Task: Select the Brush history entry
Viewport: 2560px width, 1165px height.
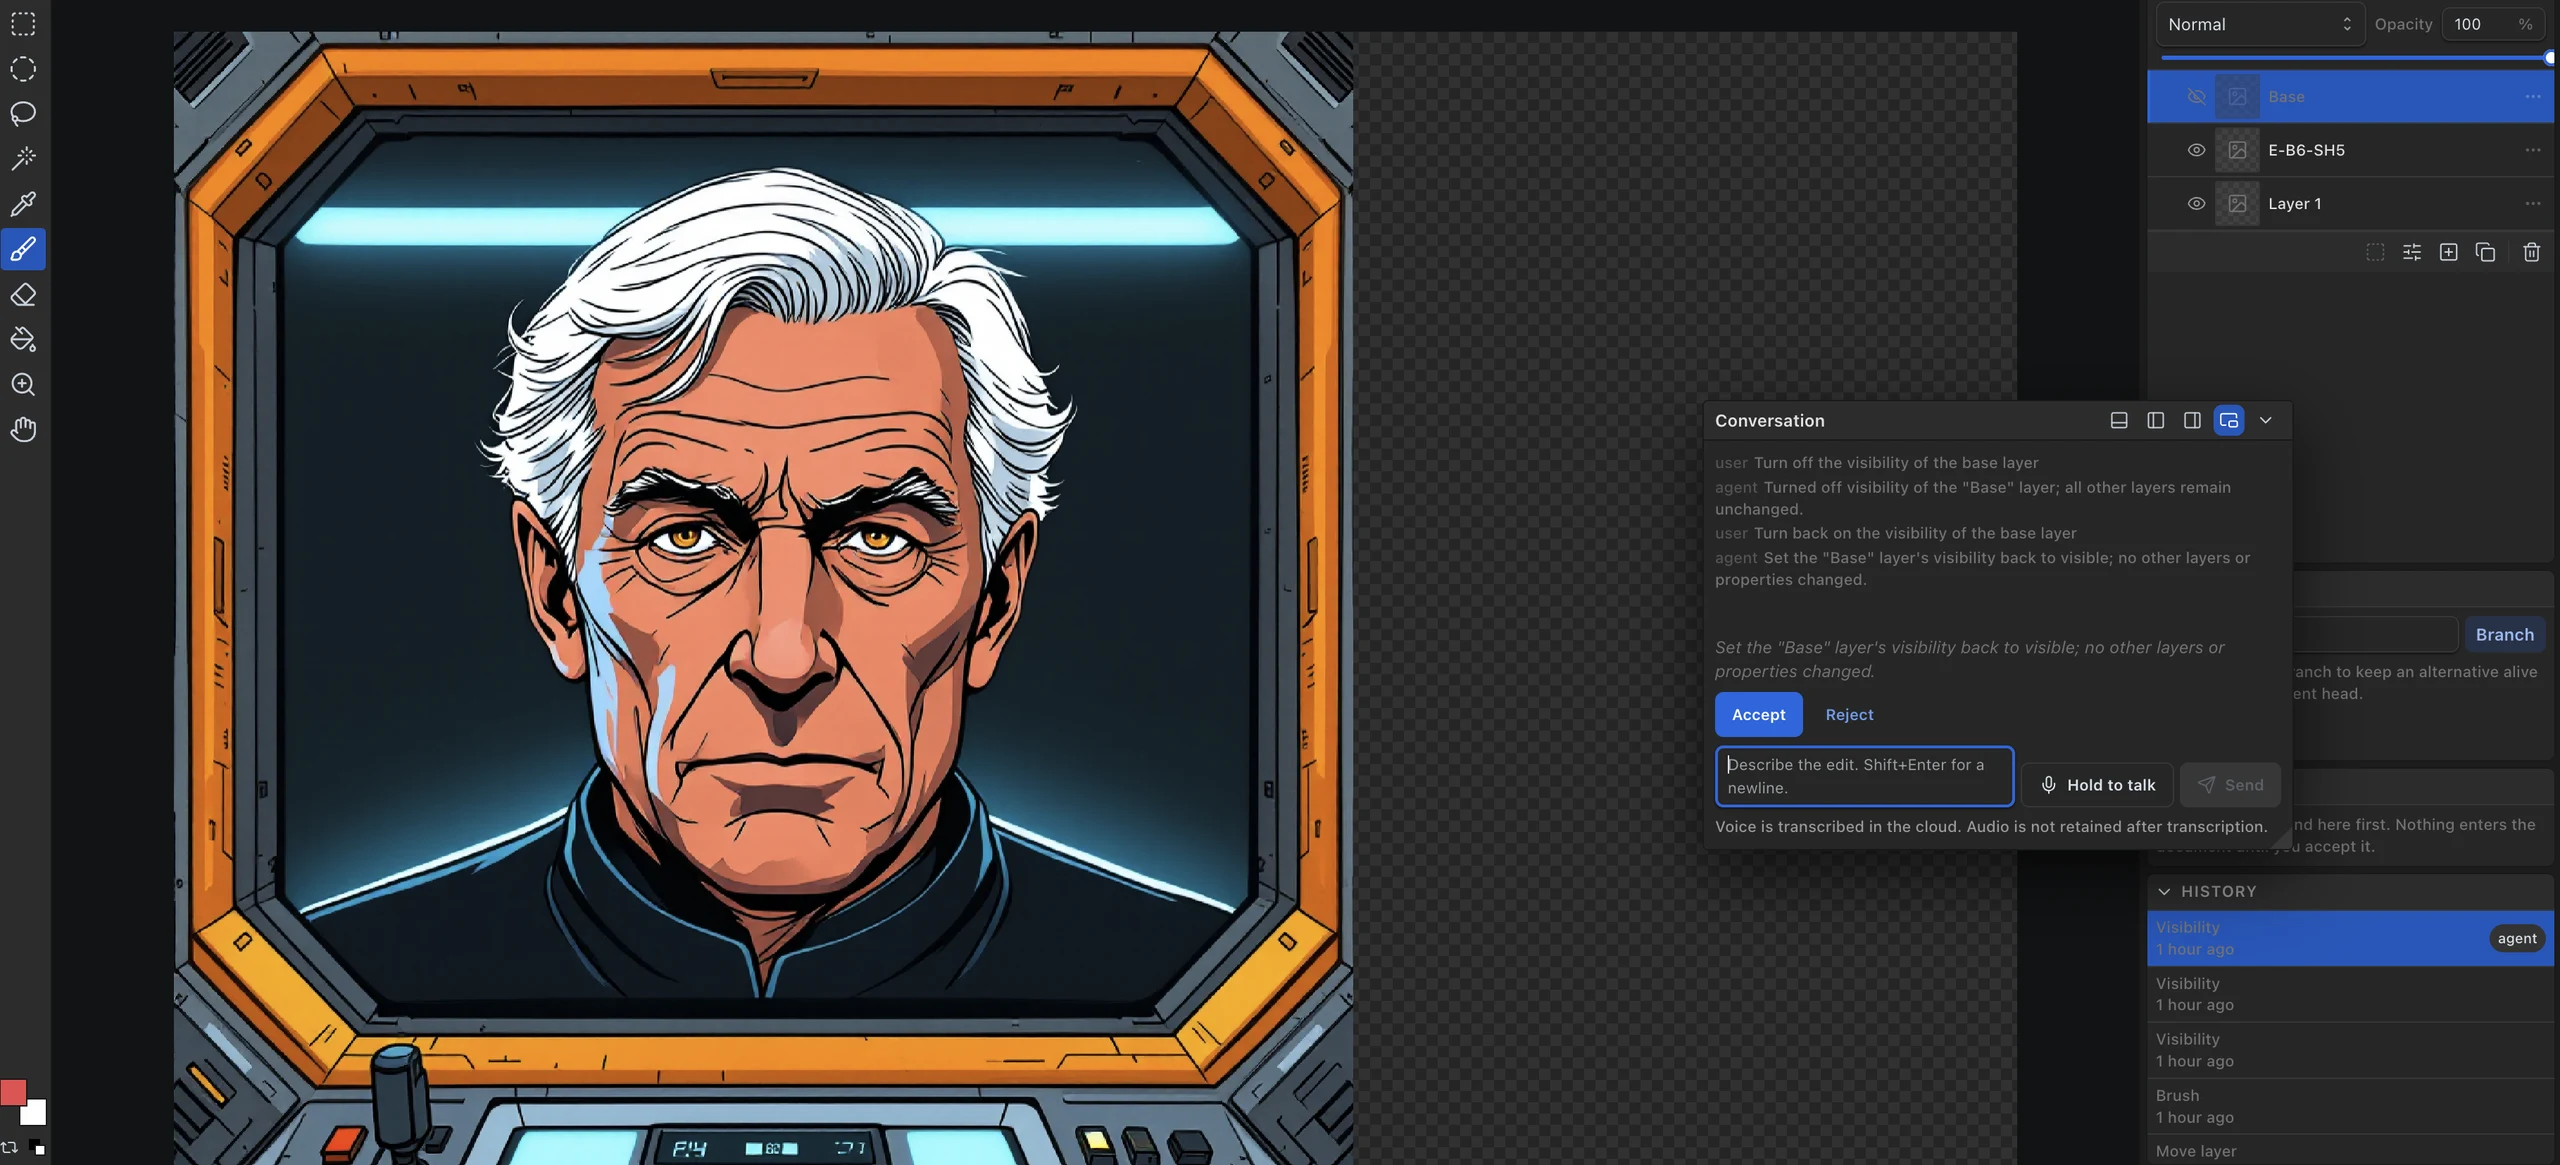Action: (2350, 1106)
